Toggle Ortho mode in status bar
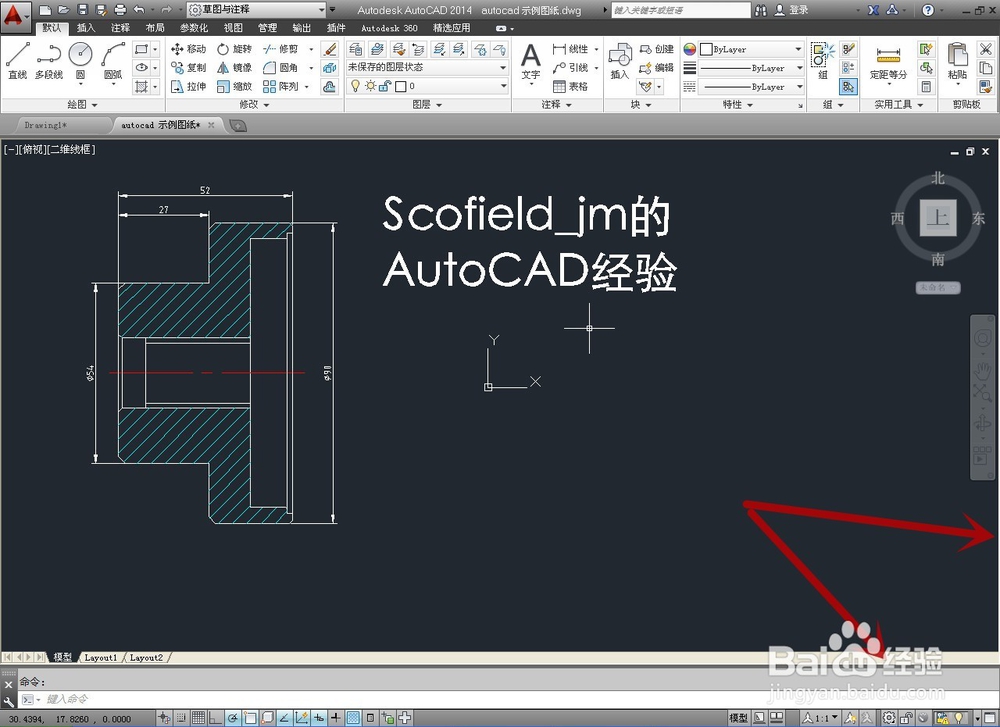The width and height of the screenshot is (1000, 727). (x=216, y=718)
